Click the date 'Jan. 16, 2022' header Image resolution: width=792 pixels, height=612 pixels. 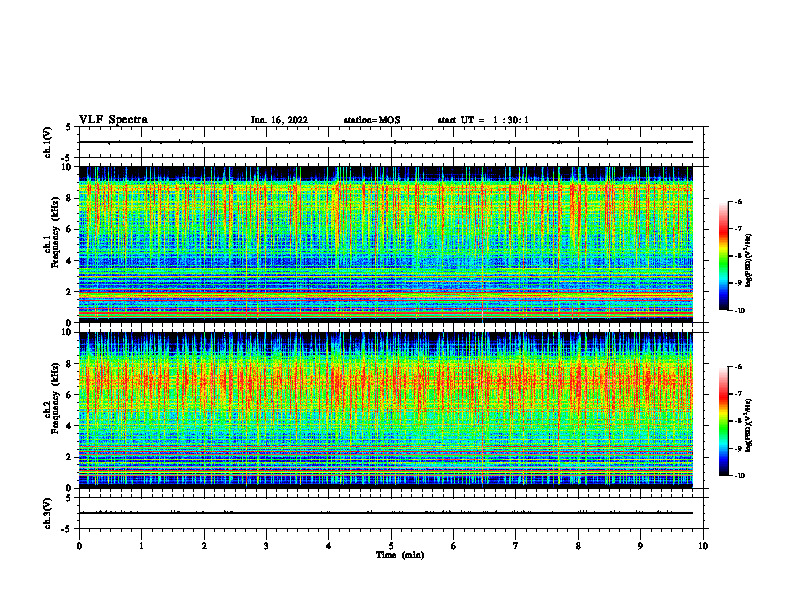pos(279,120)
